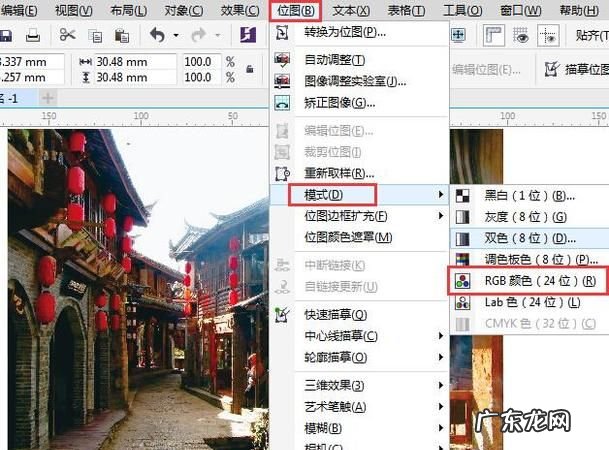
Task: Click the Copy icon in toolbar
Action: click(95, 36)
